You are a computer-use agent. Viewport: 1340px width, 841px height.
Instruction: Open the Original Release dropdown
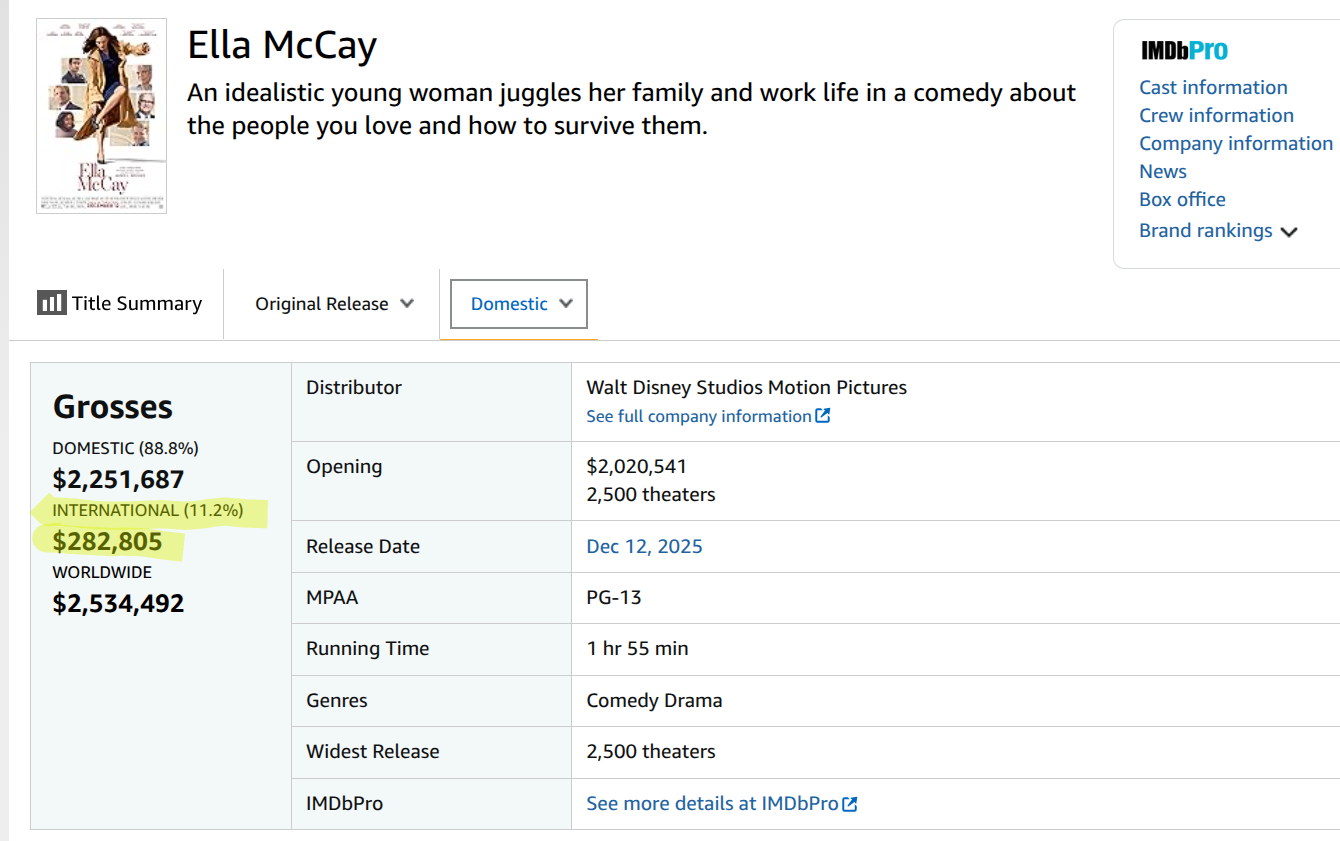(334, 304)
